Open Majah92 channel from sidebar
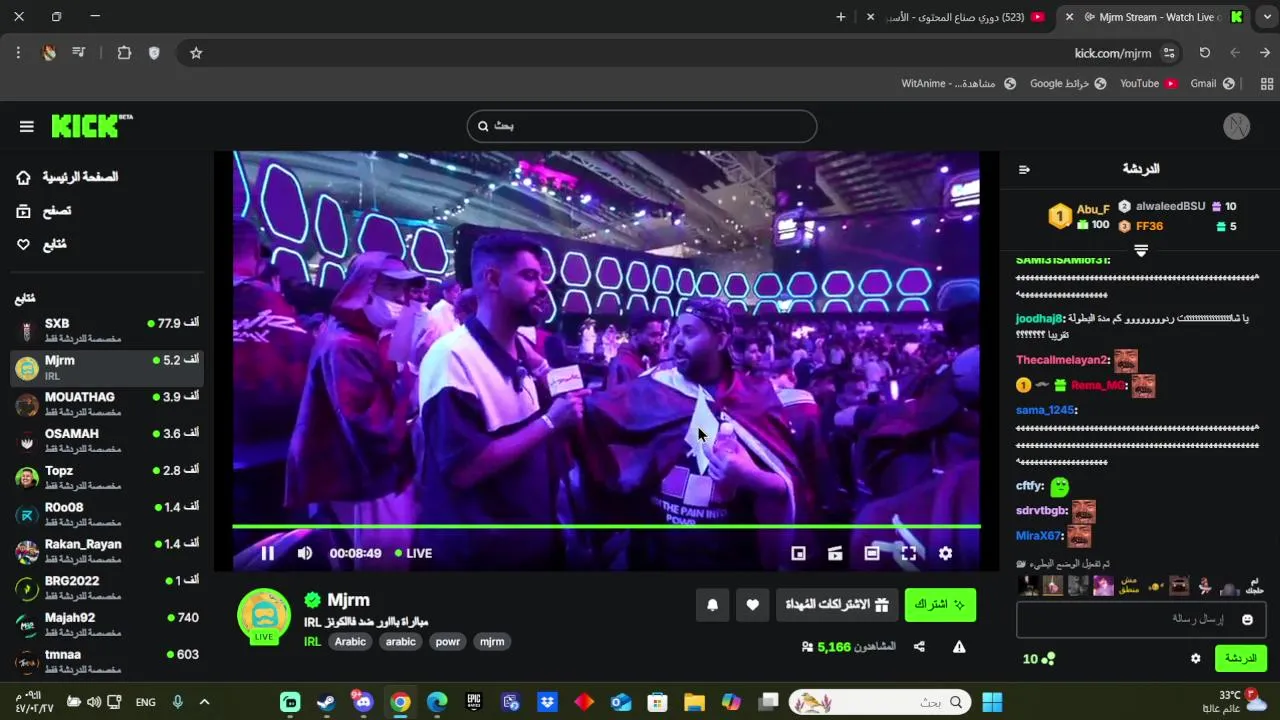Viewport: 1280px width, 720px height. click(x=106, y=625)
